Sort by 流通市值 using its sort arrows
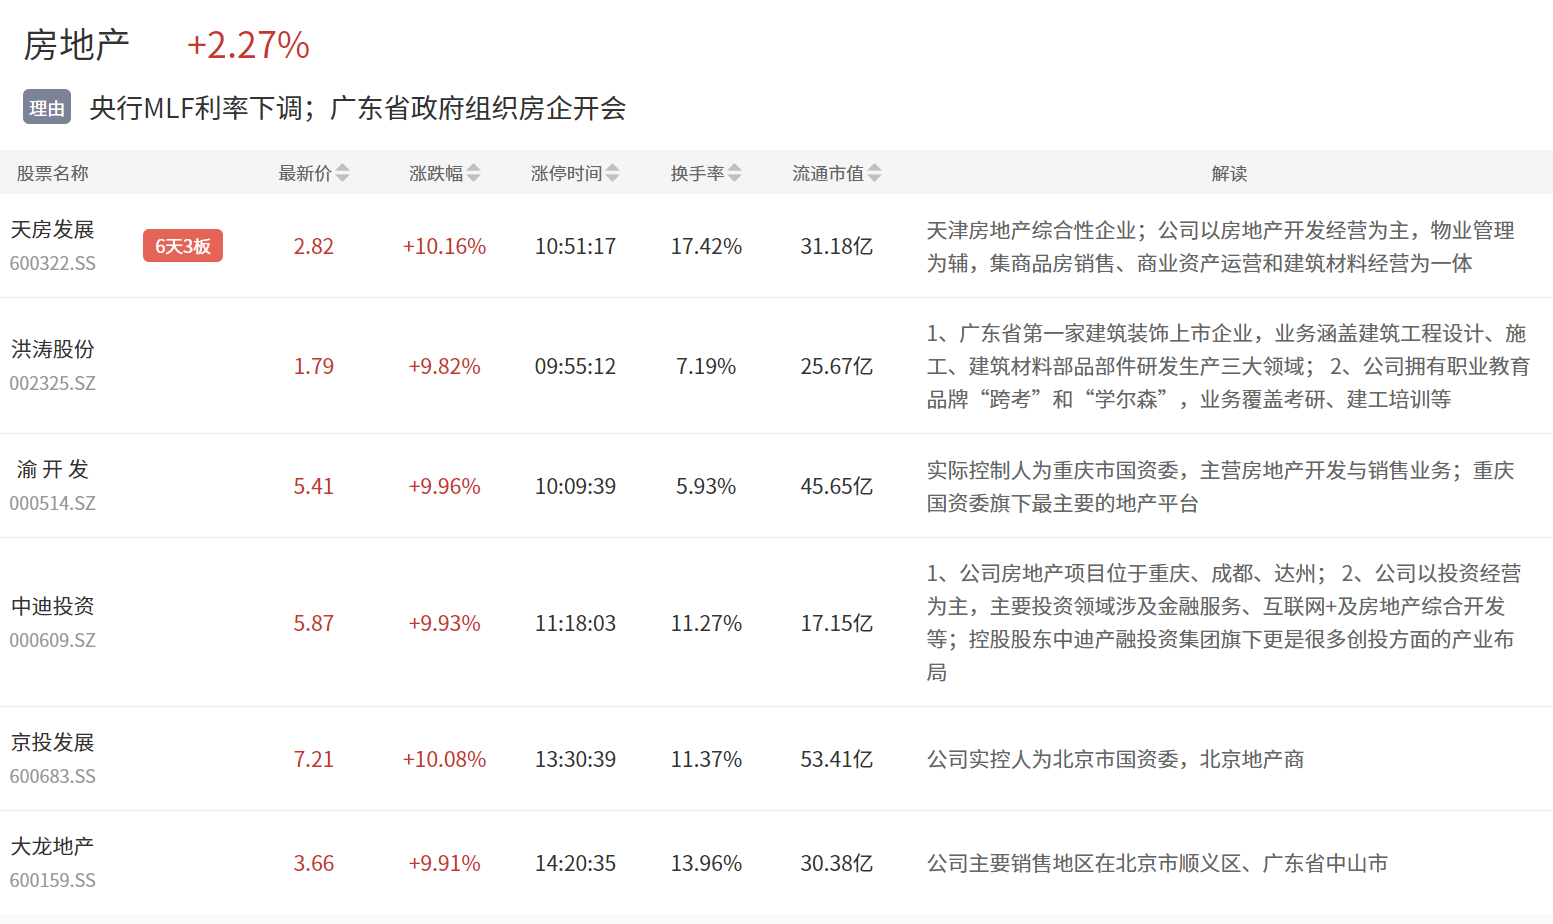Screen dimensions: 1553x924 [x=874, y=173]
